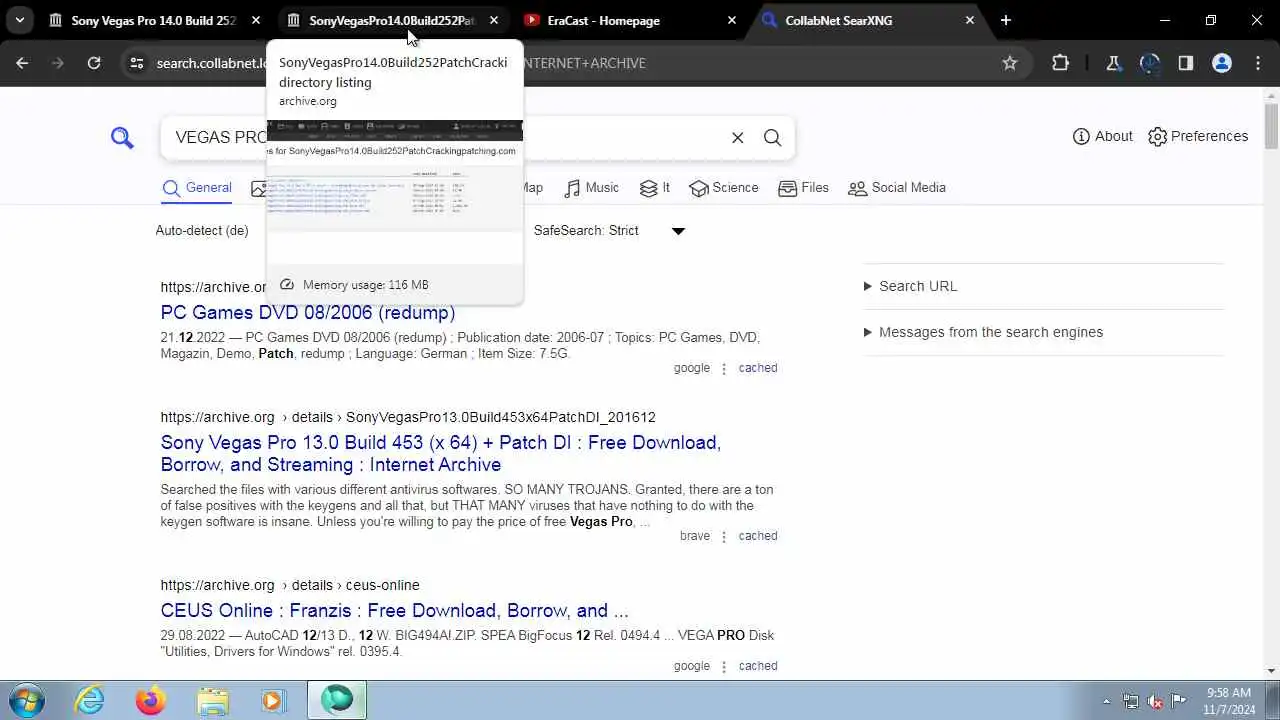The image size is (1280, 720).
Task: Open the Chrome profile avatar
Action: (x=1222, y=63)
